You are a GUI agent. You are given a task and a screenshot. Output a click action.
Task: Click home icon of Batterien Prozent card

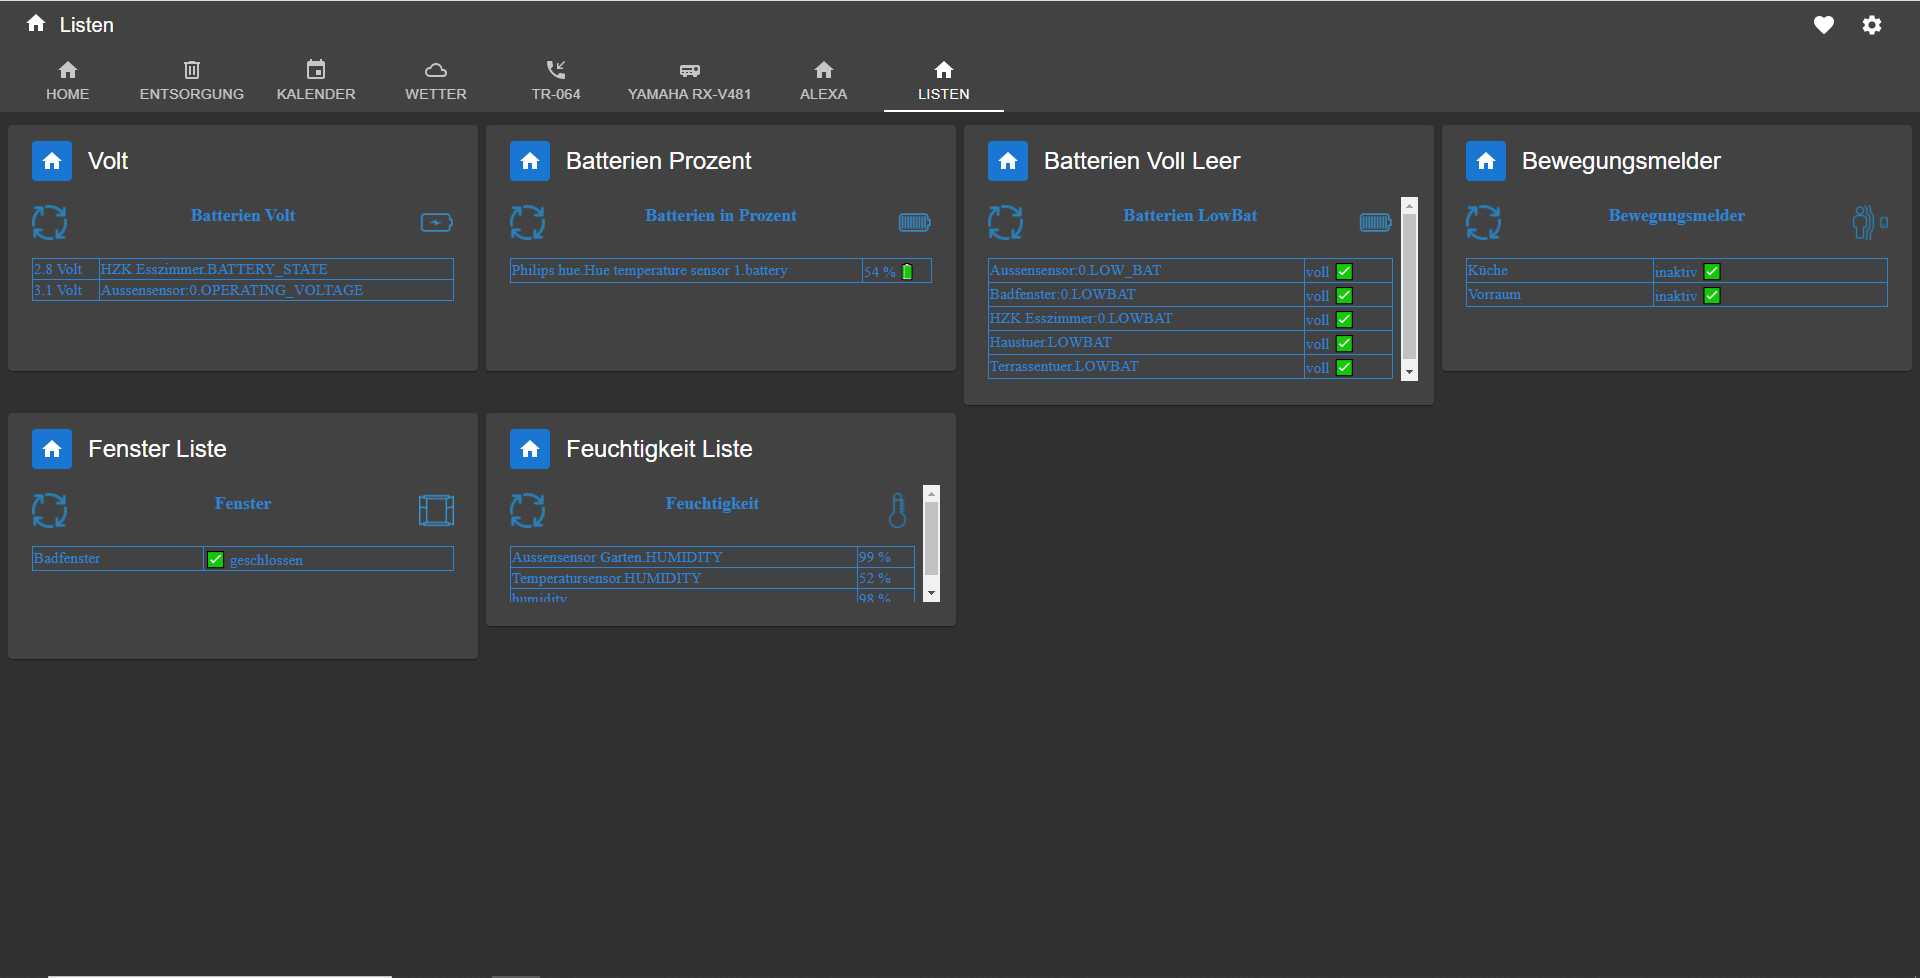530,161
